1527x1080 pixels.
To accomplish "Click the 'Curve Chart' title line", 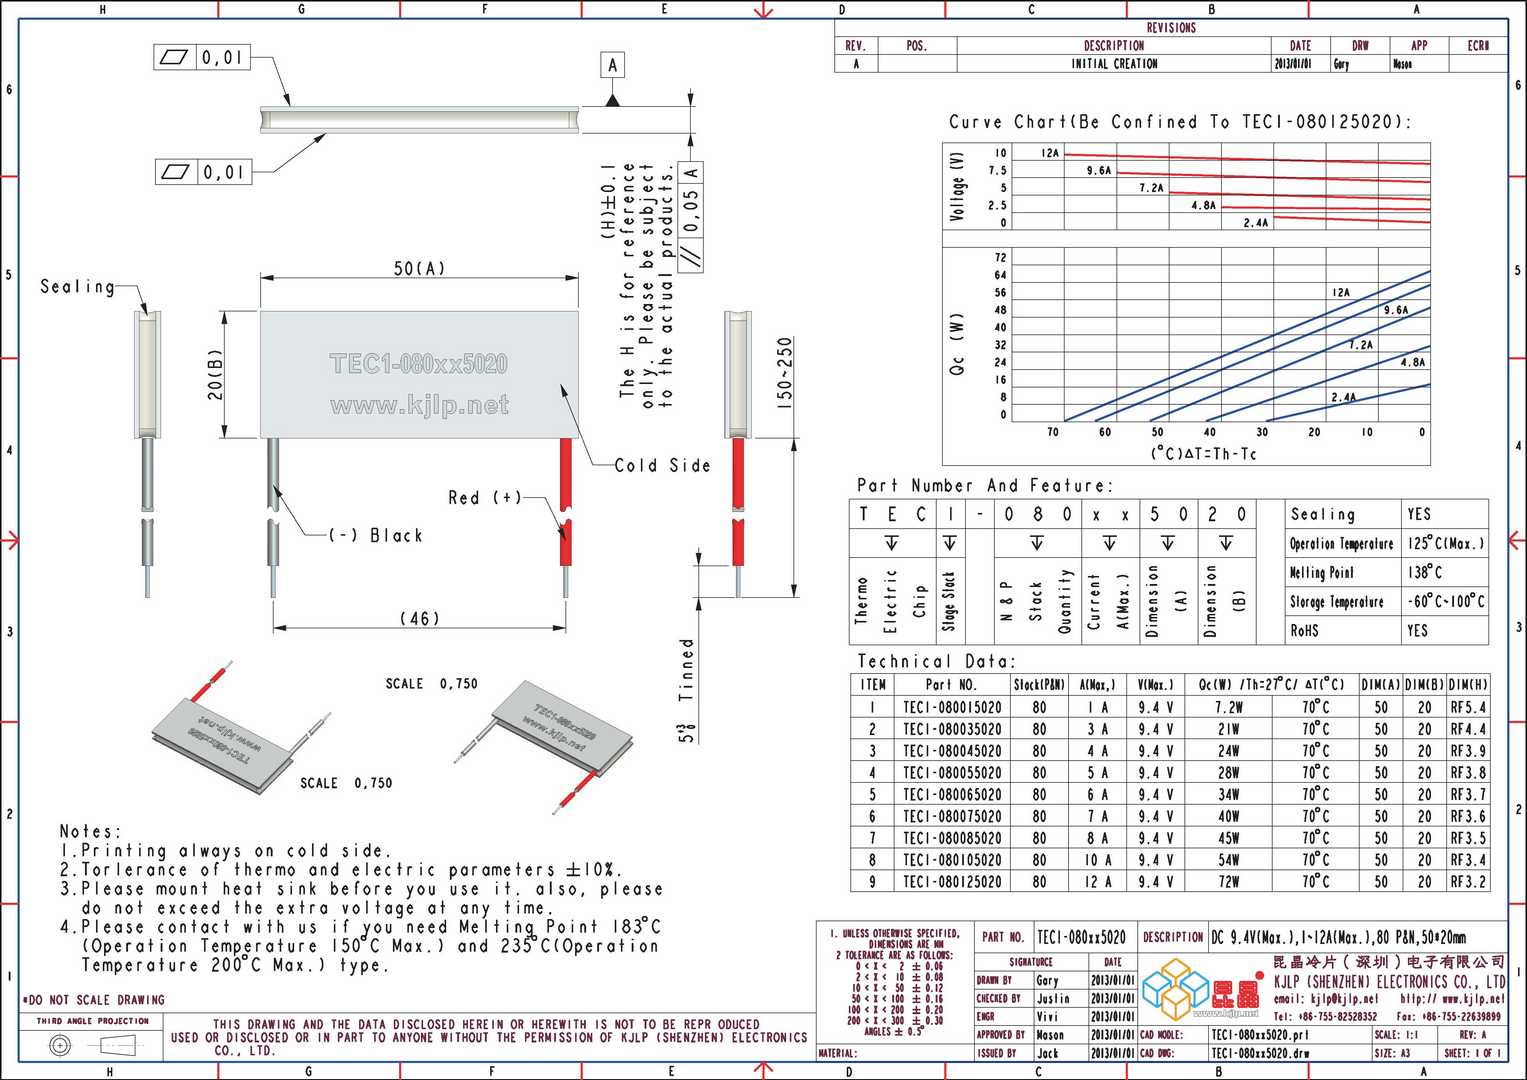I will point(1180,122).
